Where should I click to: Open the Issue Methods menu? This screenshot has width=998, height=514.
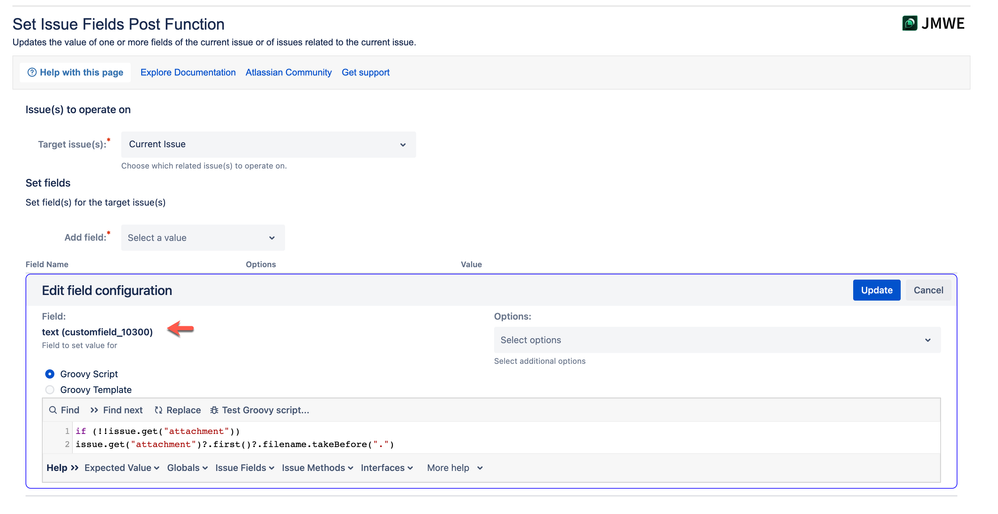pyautogui.click(x=317, y=468)
